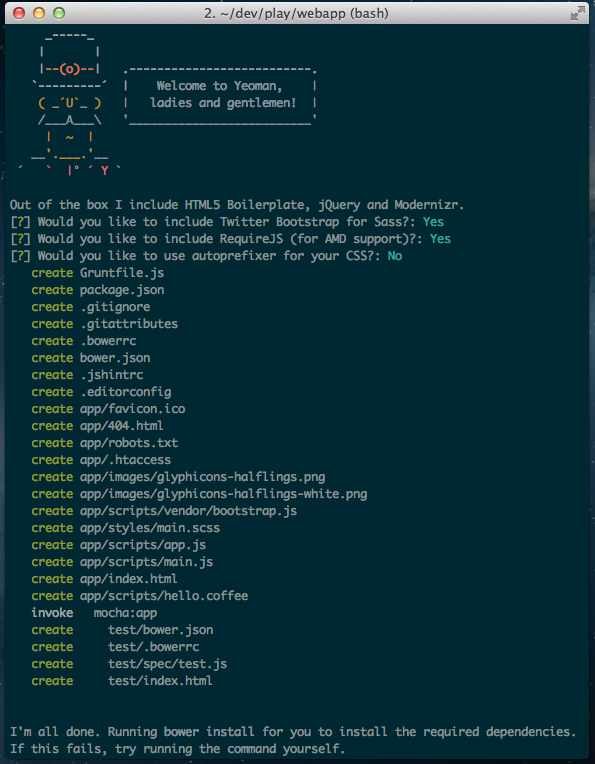Click the 'Welcome to Yeoman' speech box
The image size is (595, 764).
click(220, 94)
